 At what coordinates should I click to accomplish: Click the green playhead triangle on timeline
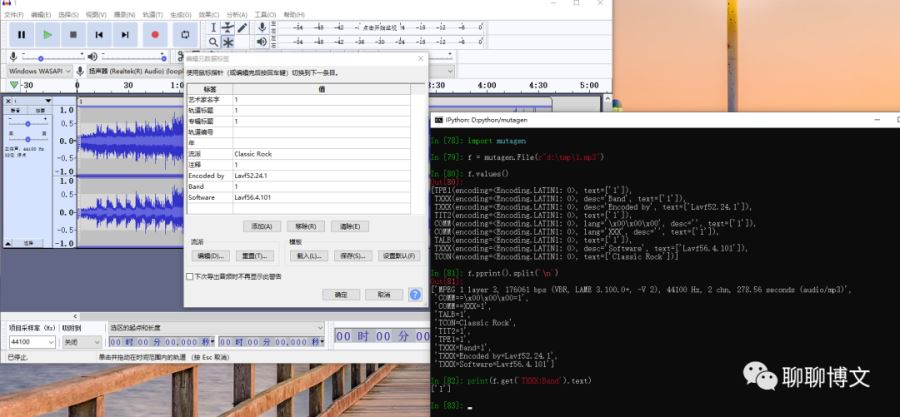[x=14, y=85]
